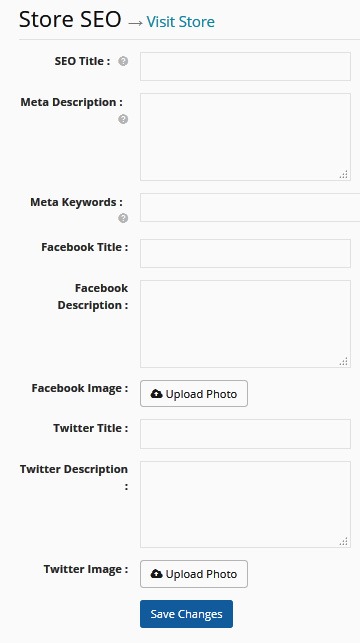Focus the Facebook Title input field
The image size is (360, 643).
(245, 253)
